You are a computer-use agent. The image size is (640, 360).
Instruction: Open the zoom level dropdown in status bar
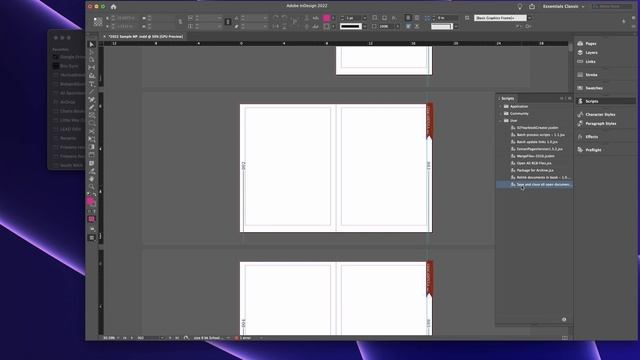118,338
